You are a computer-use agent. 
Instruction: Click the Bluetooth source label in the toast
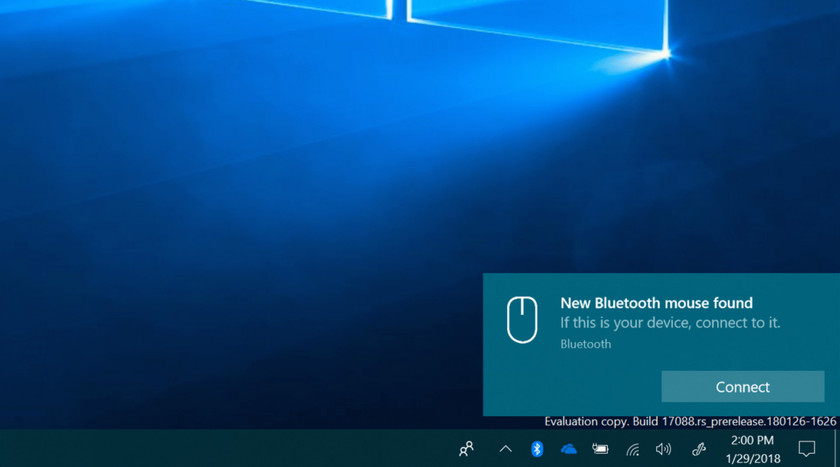(x=585, y=344)
